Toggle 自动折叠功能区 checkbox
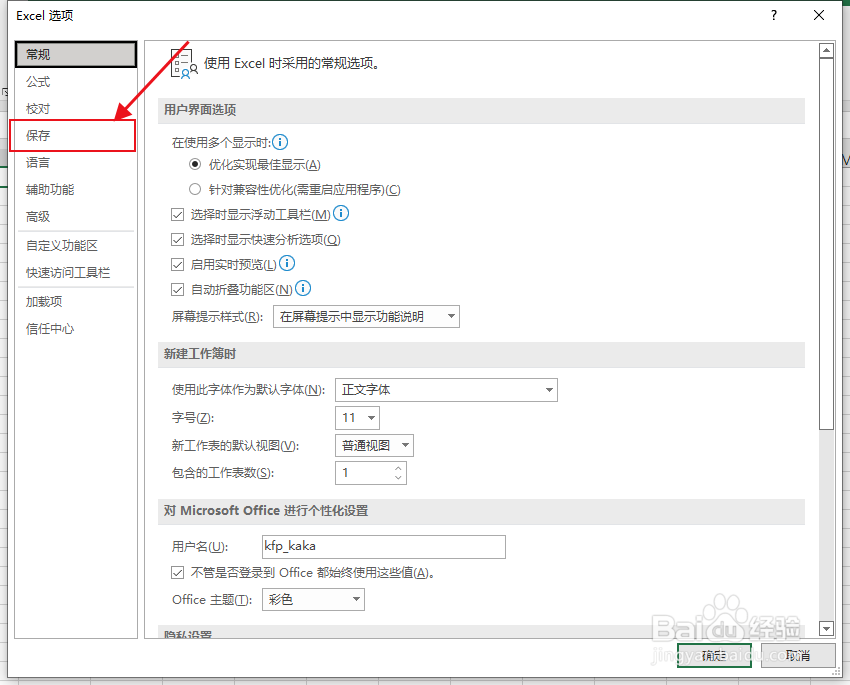The height and width of the screenshot is (685, 850). pyautogui.click(x=177, y=289)
